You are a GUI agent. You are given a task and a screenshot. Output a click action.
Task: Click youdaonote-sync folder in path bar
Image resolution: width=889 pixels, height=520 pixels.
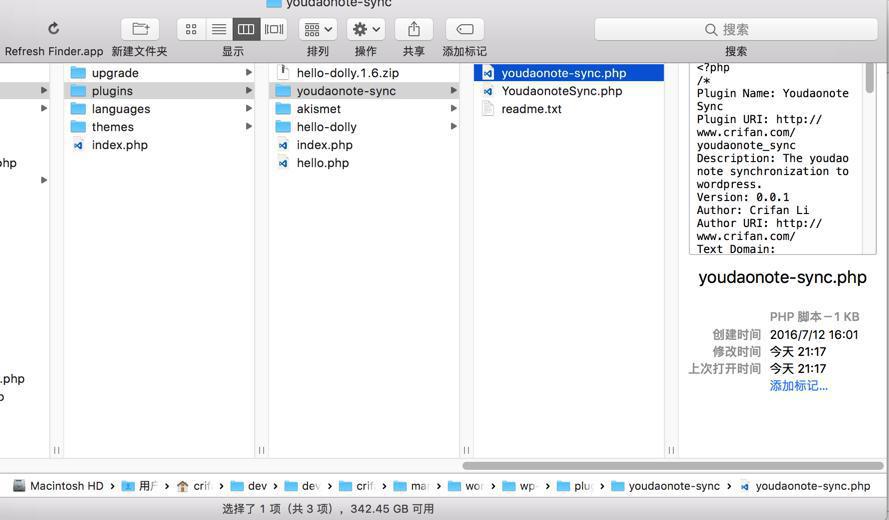666,486
